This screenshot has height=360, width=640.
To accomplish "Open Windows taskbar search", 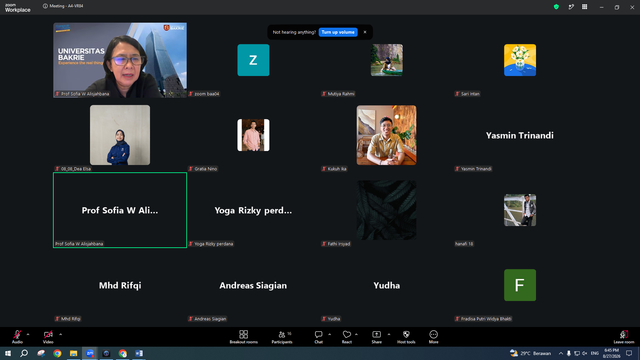I will [24, 353].
